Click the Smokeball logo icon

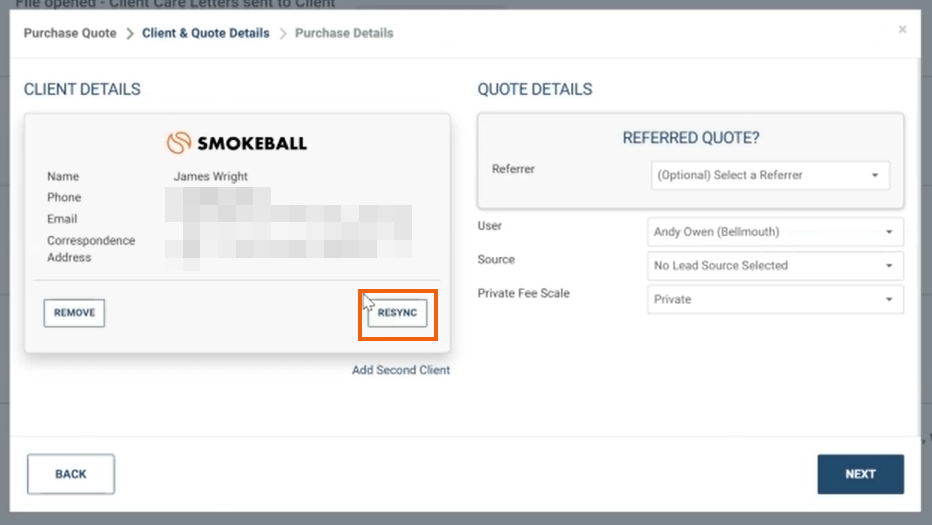click(178, 143)
